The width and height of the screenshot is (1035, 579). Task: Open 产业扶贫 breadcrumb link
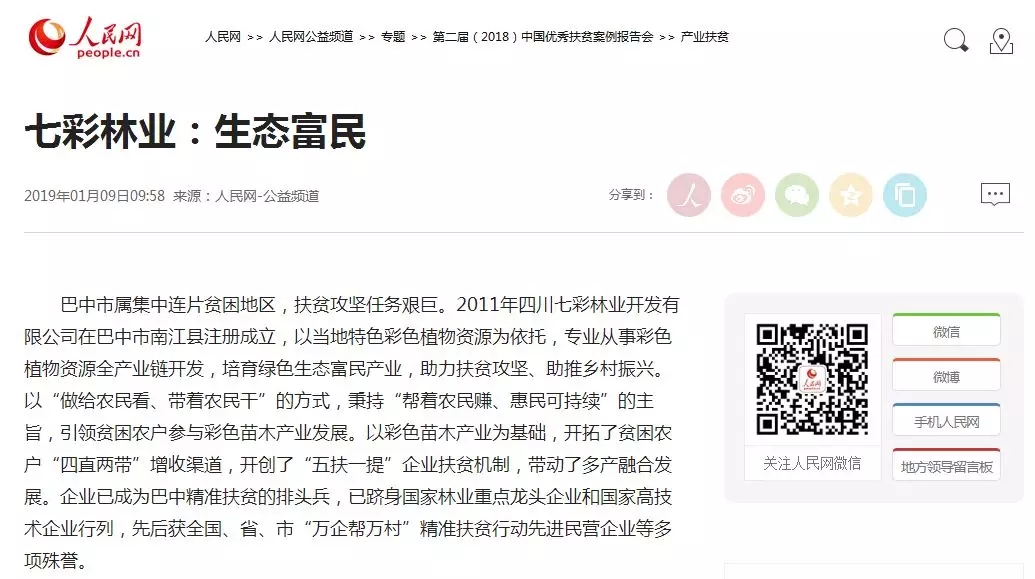[x=704, y=37]
